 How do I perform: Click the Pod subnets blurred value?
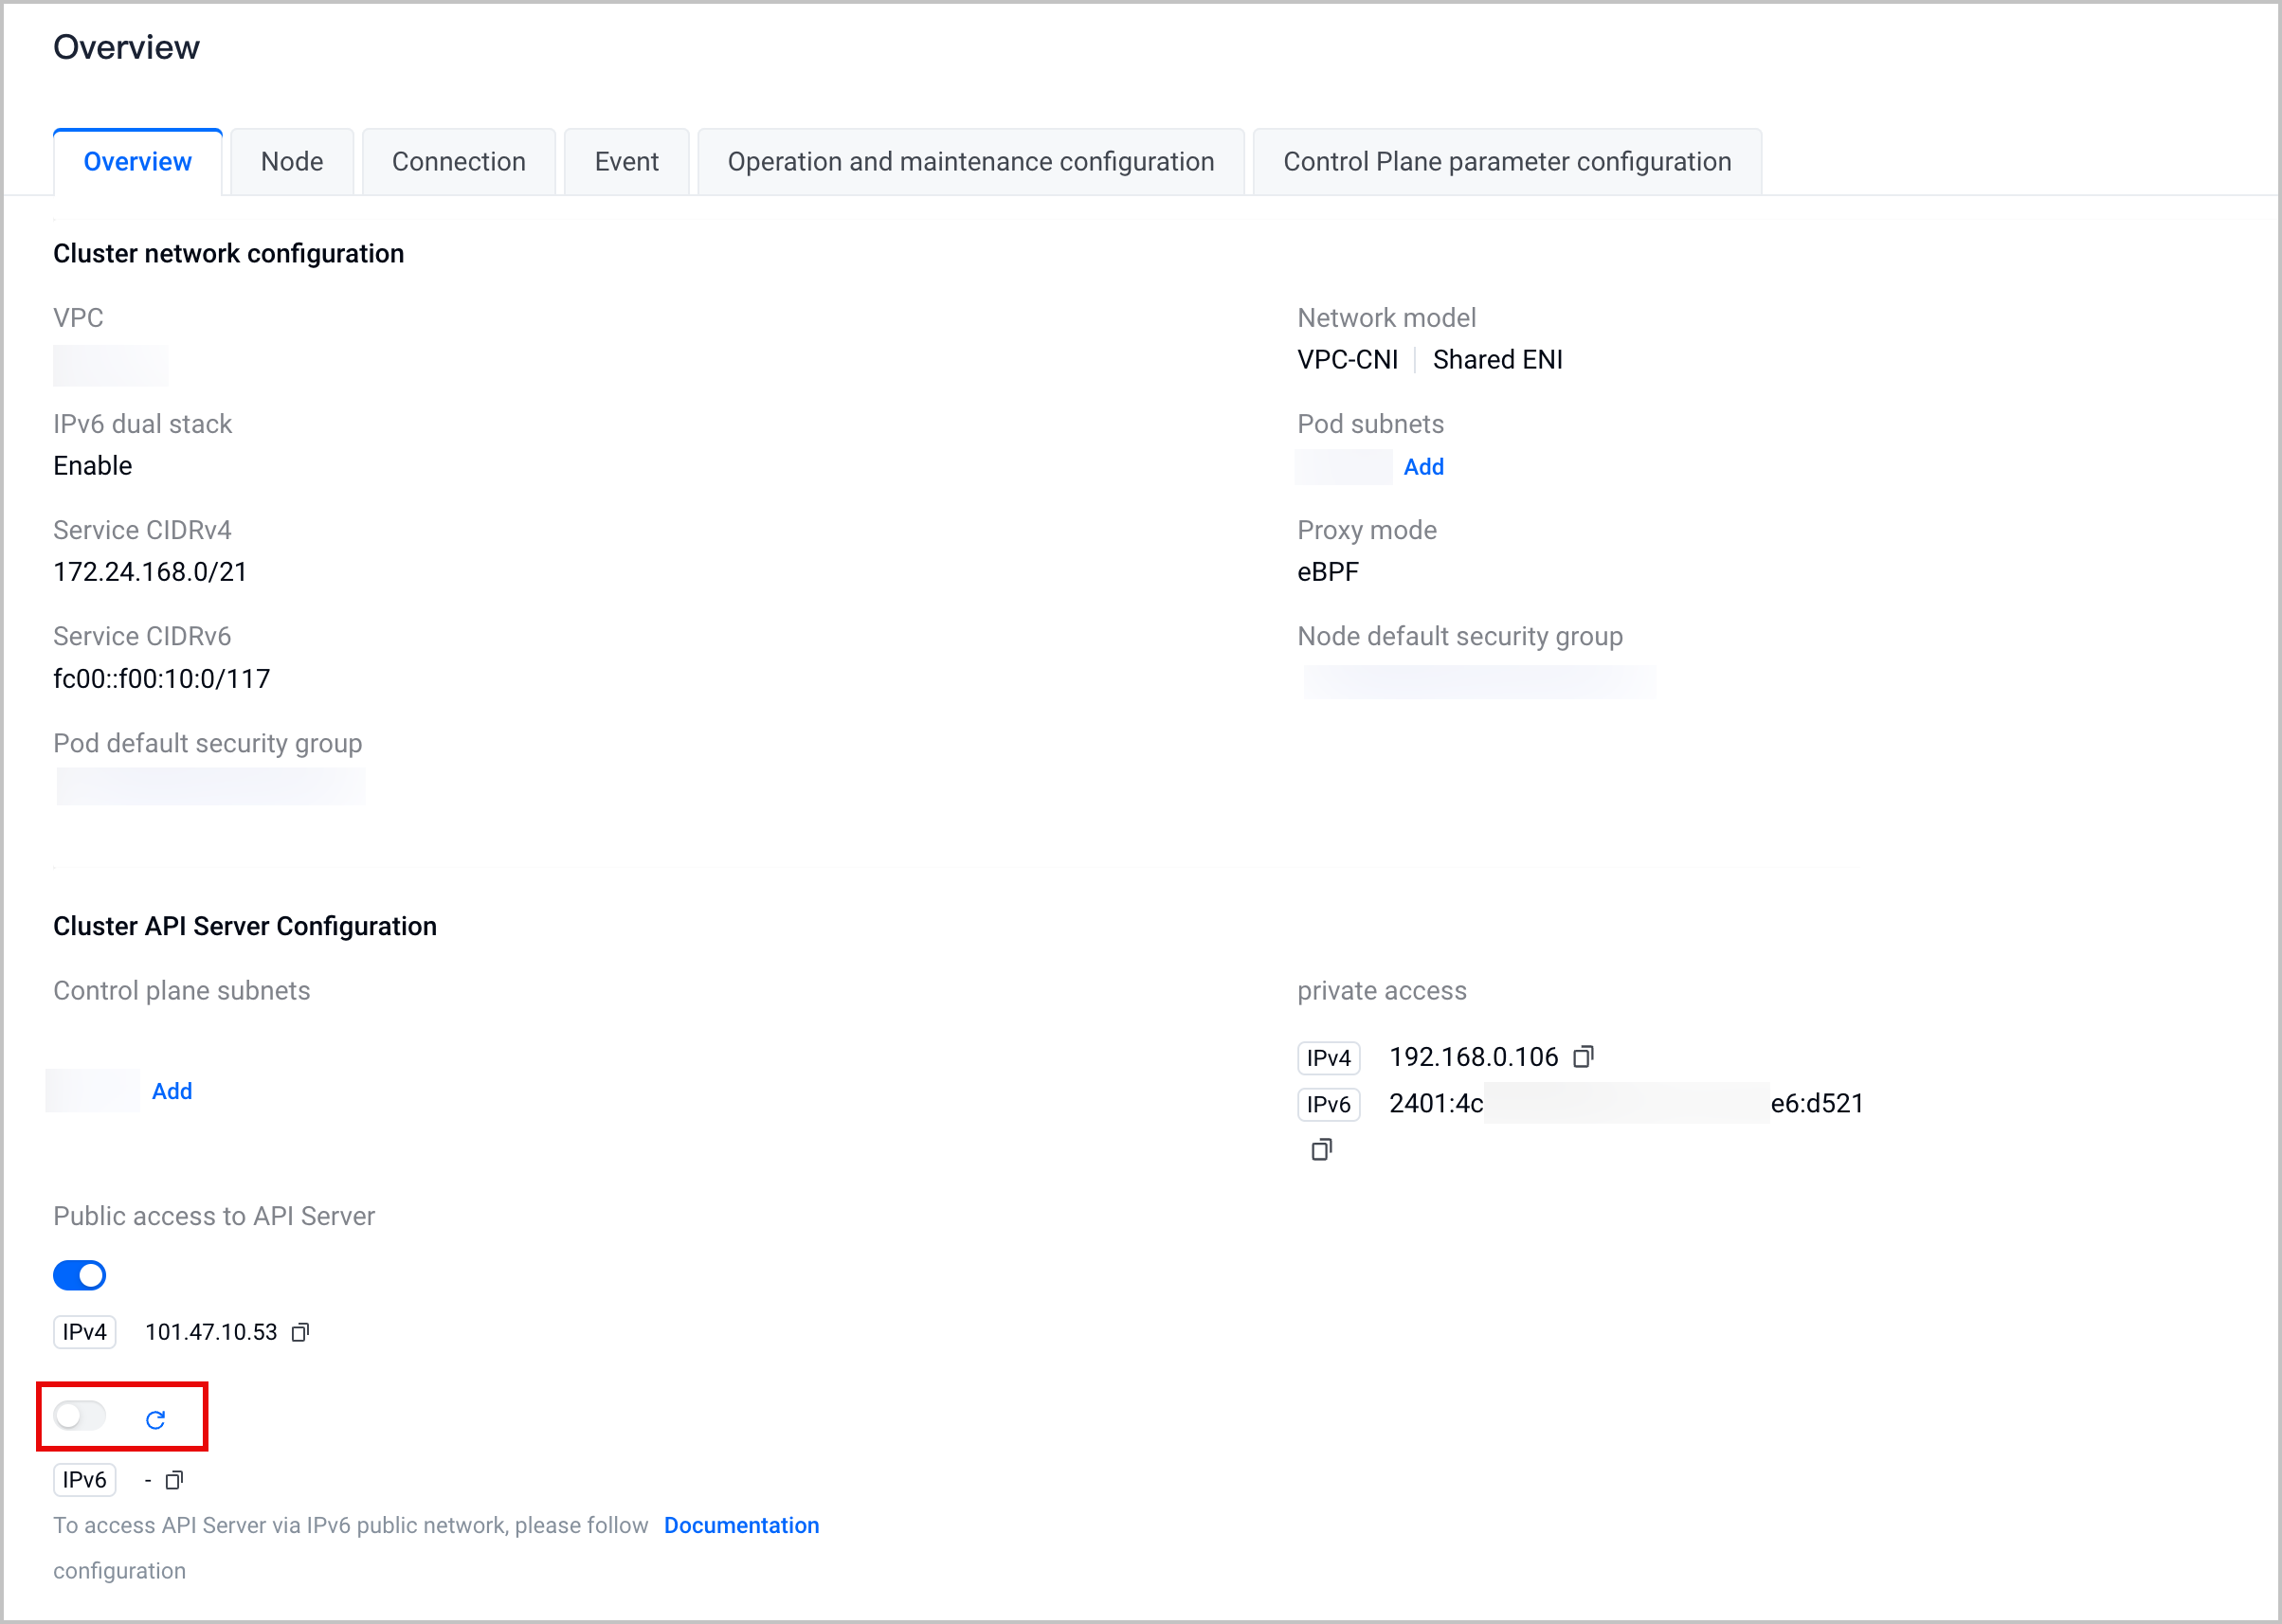click(1344, 467)
